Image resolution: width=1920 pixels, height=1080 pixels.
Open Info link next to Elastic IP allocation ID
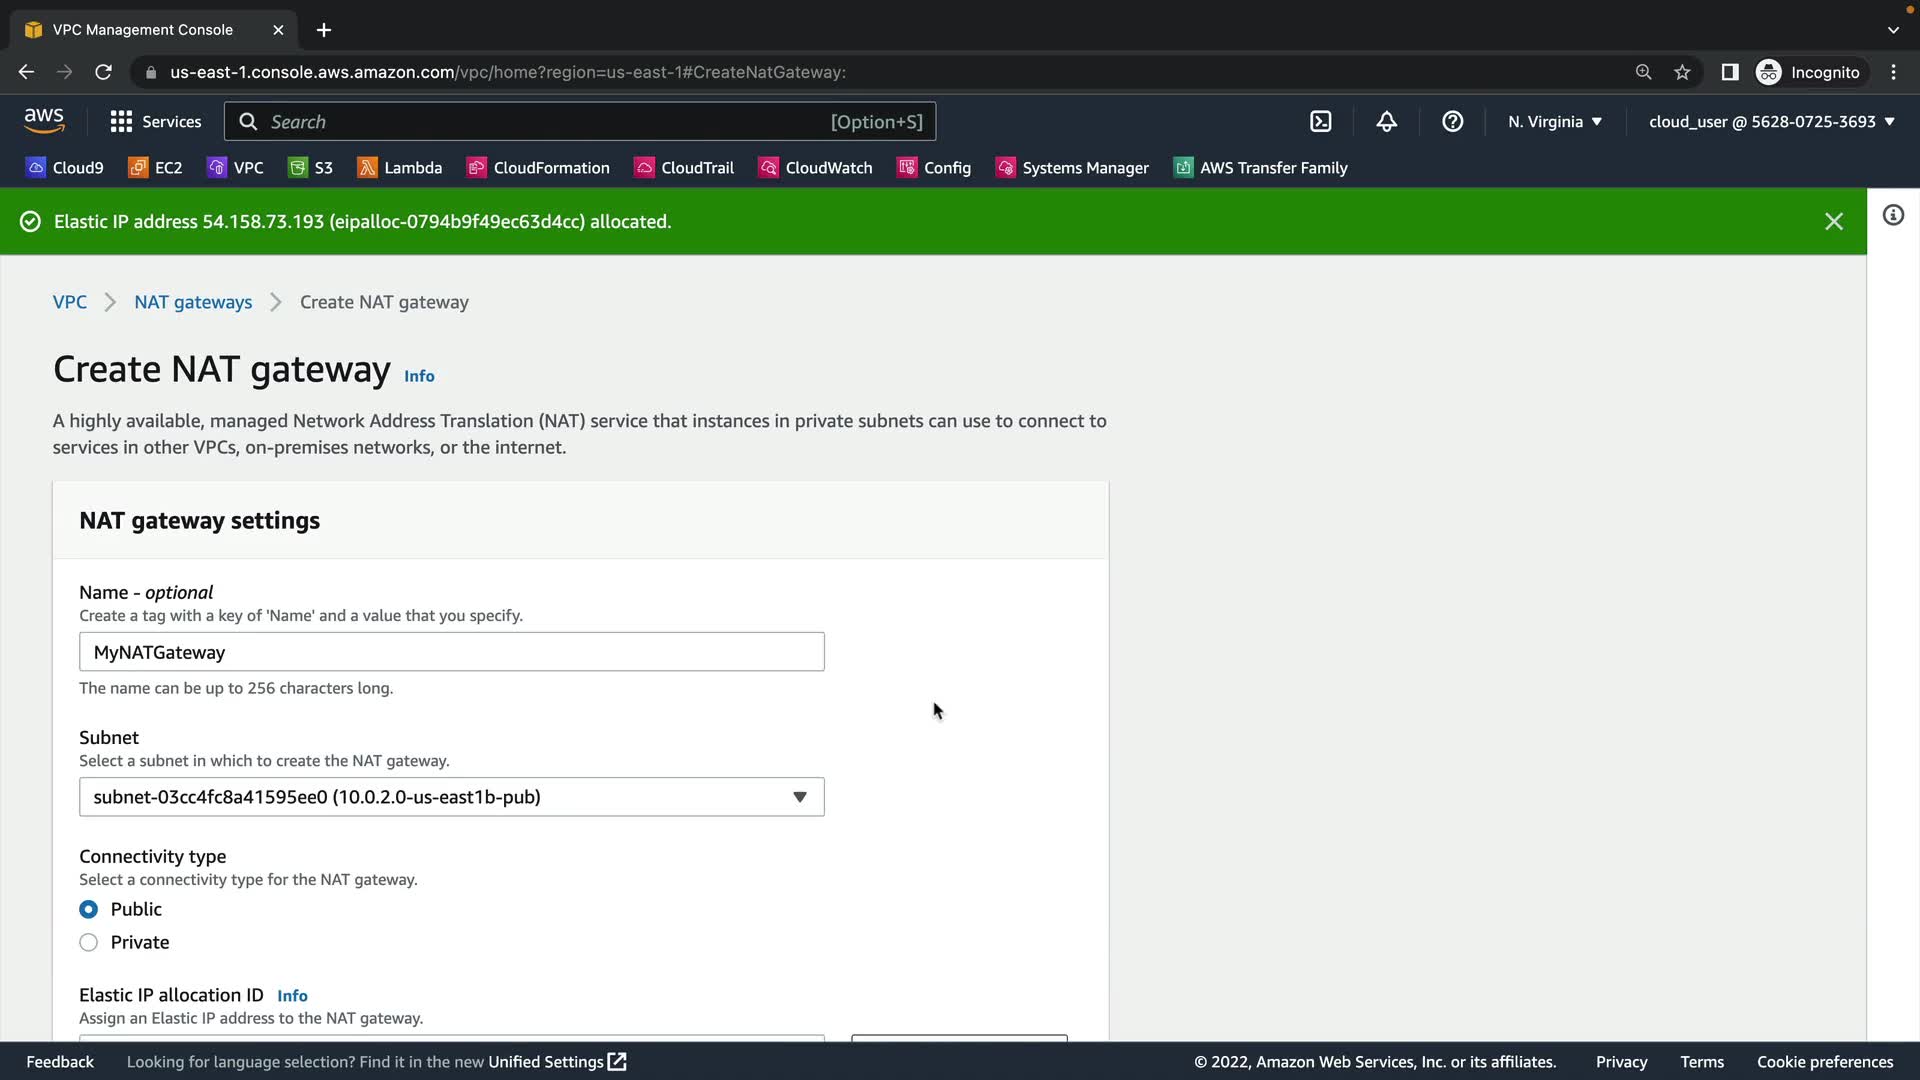[x=292, y=996]
